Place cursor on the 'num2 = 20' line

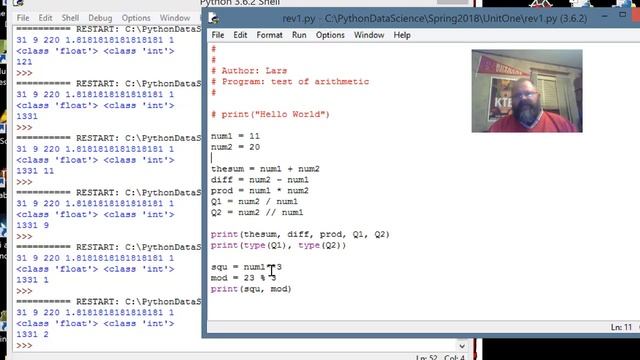tap(236, 147)
